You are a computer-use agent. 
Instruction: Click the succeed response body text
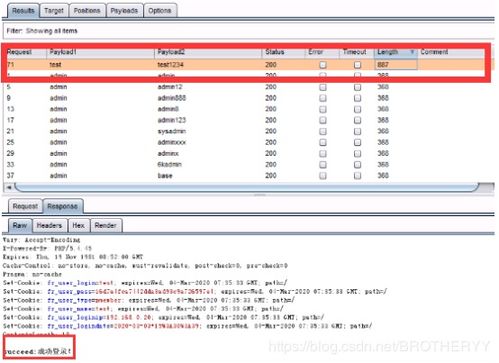(x=38, y=351)
